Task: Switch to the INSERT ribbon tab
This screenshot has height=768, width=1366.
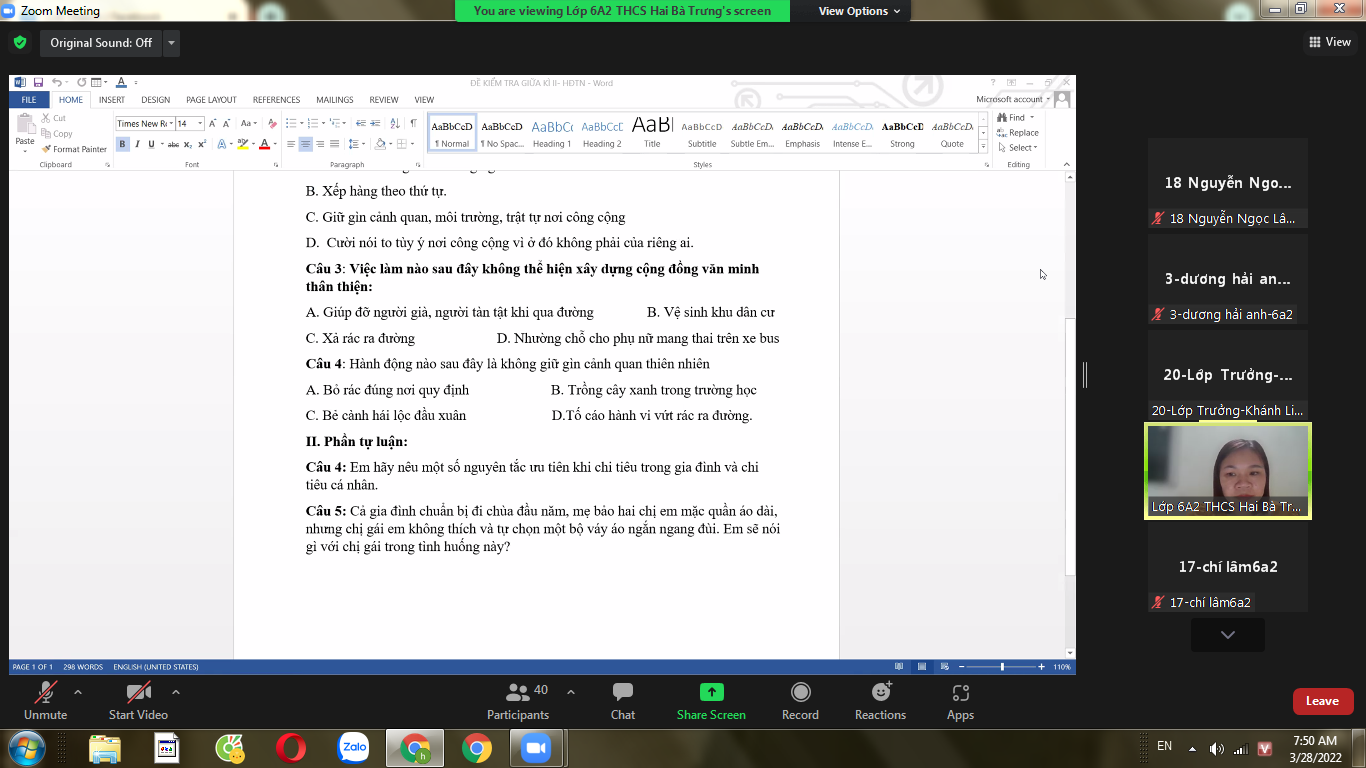Action: pos(112,100)
